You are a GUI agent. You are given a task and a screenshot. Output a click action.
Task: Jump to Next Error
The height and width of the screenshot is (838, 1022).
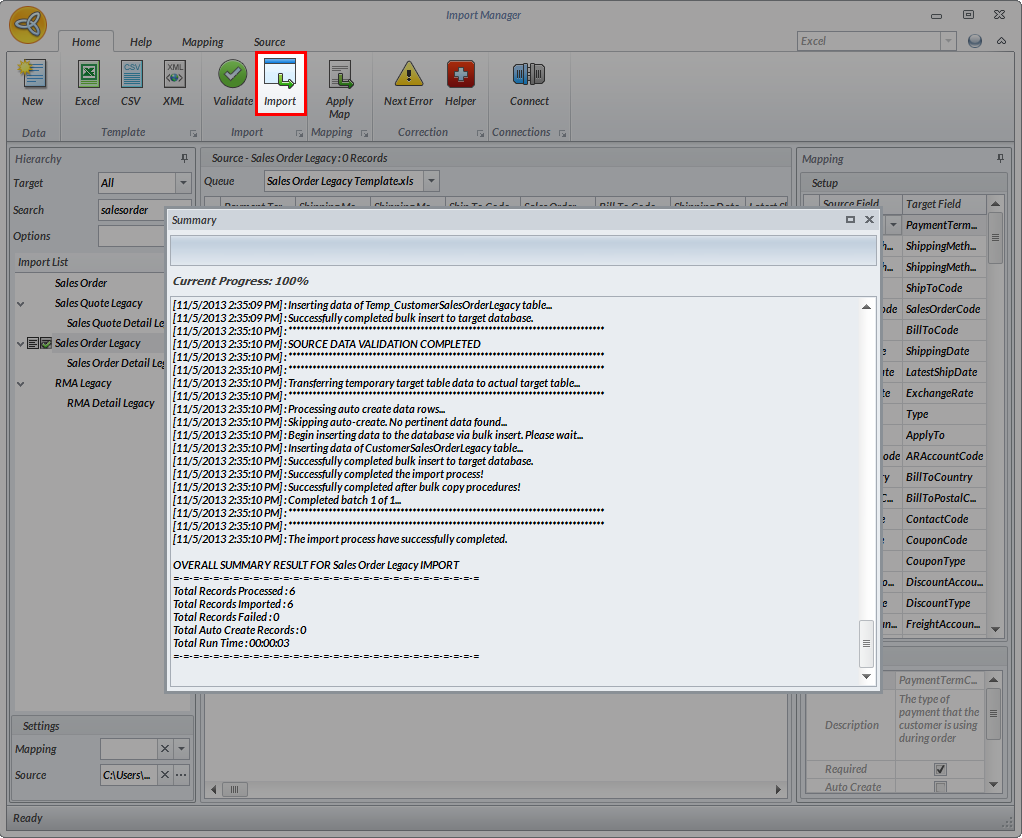click(x=408, y=82)
